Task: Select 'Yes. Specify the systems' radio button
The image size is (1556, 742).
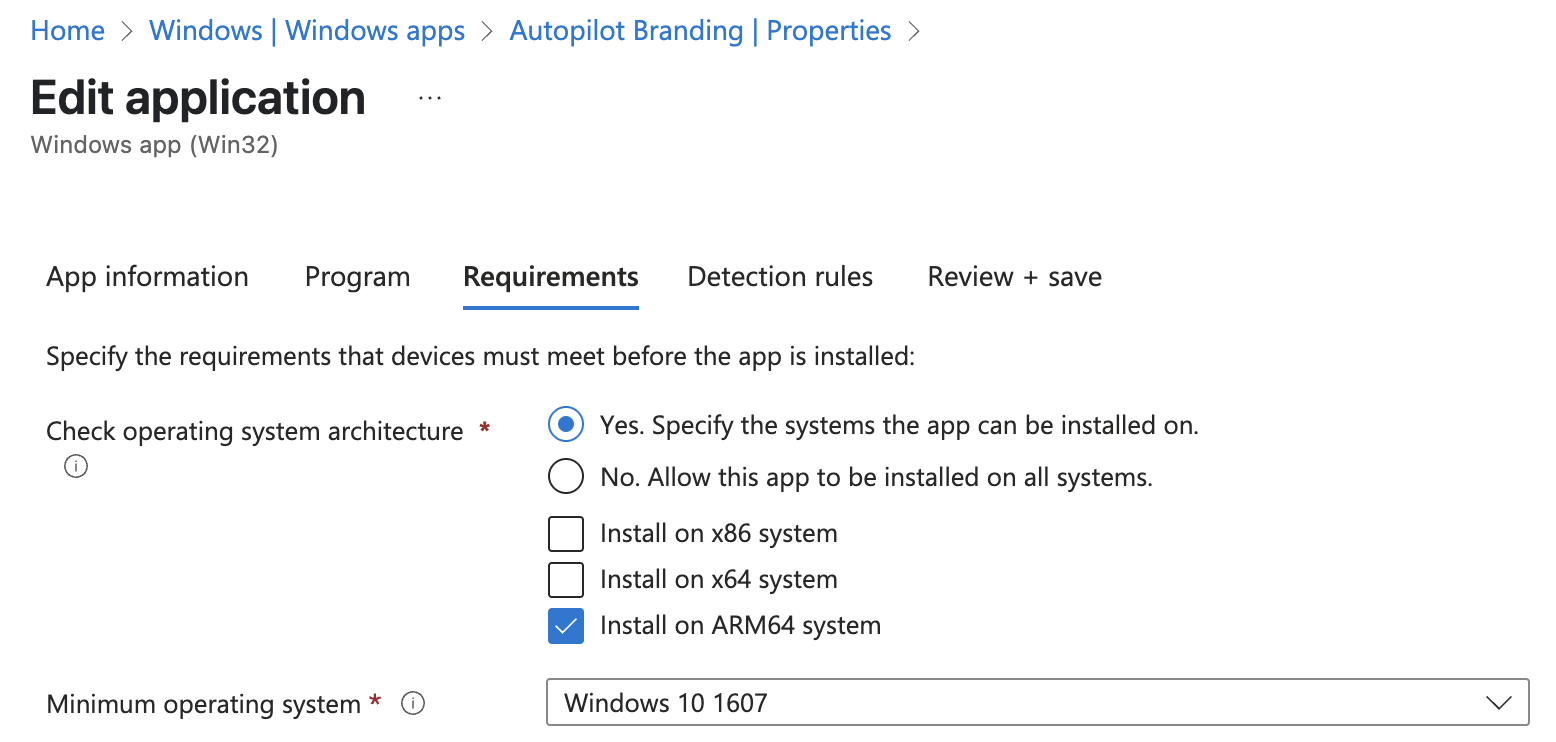Action: [566, 425]
